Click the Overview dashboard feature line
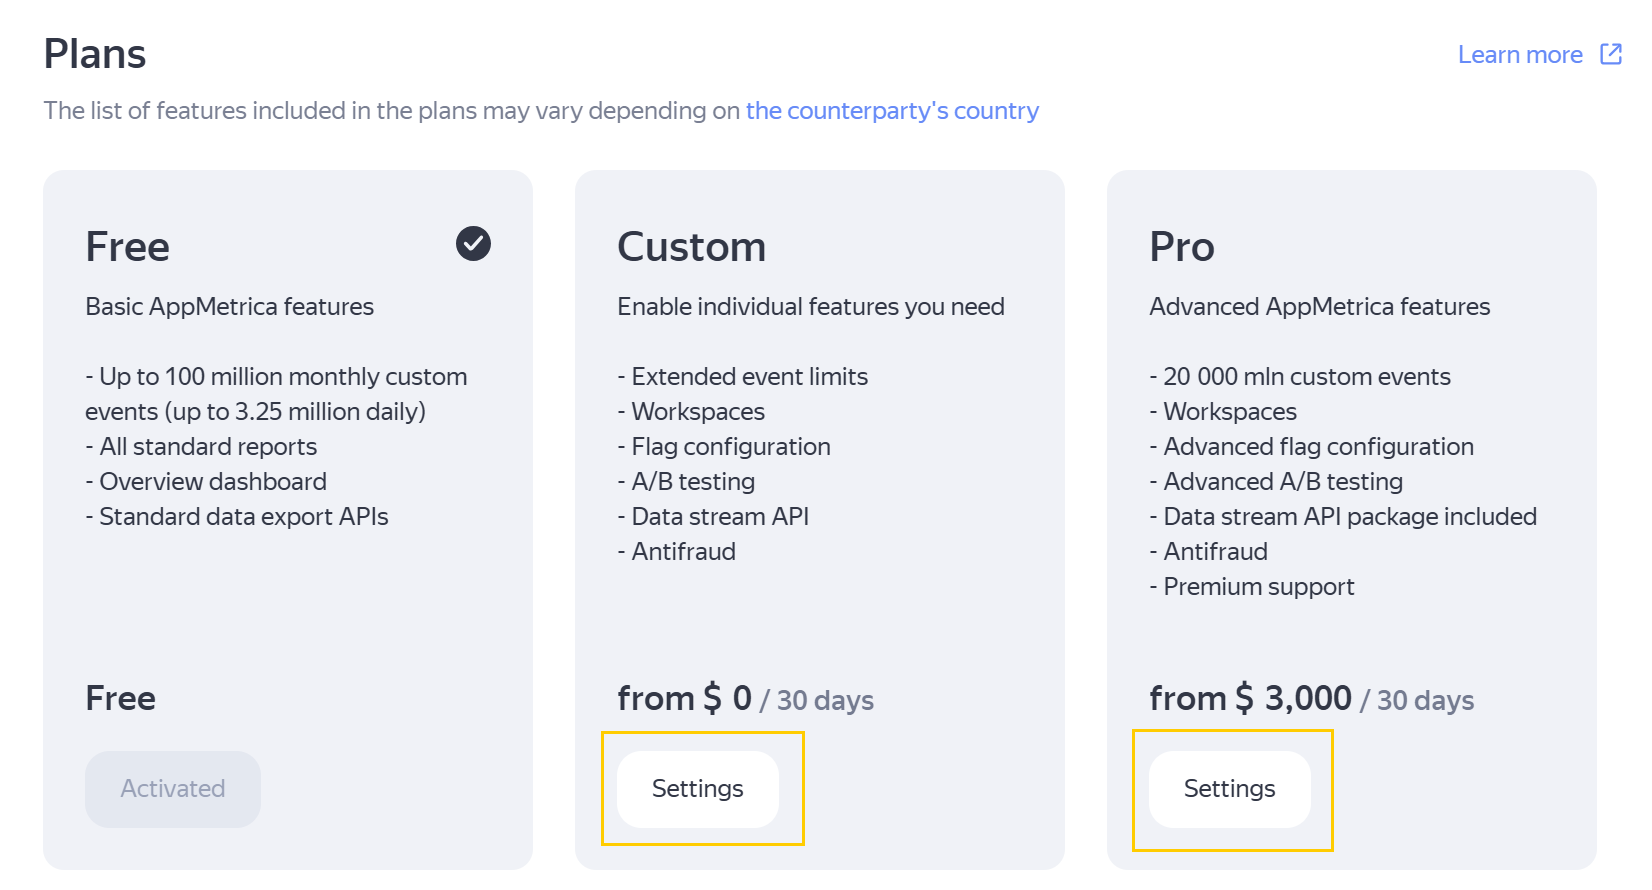 click(212, 482)
